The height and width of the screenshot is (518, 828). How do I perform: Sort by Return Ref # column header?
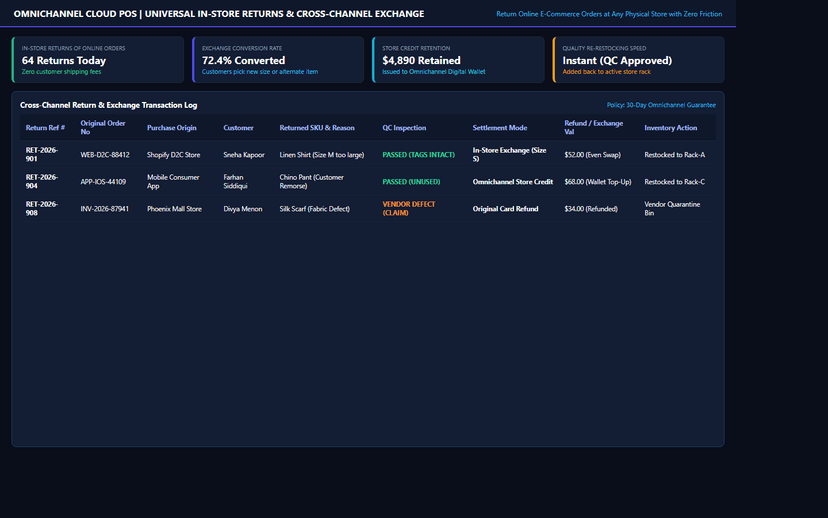[45, 128]
